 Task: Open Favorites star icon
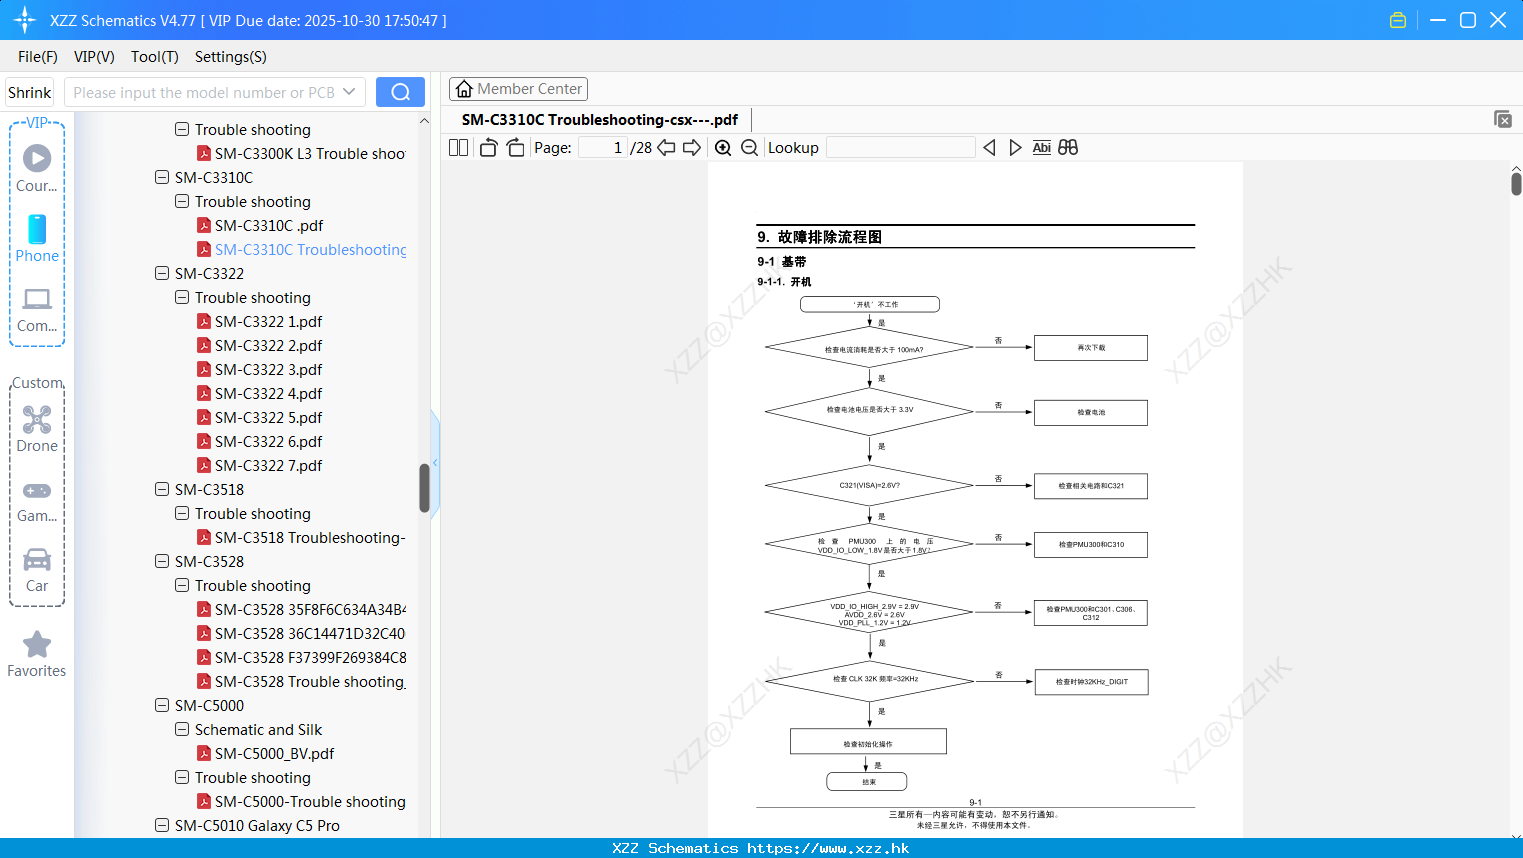(x=37, y=654)
